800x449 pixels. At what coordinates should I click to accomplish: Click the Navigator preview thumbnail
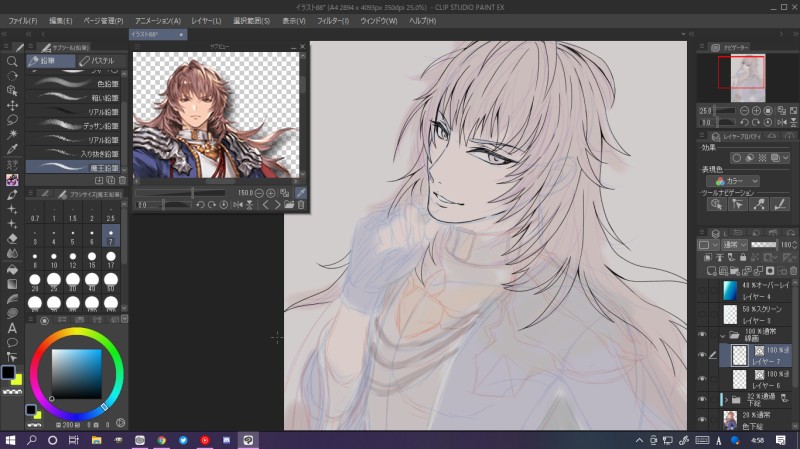pyautogui.click(x=748, y=79)
